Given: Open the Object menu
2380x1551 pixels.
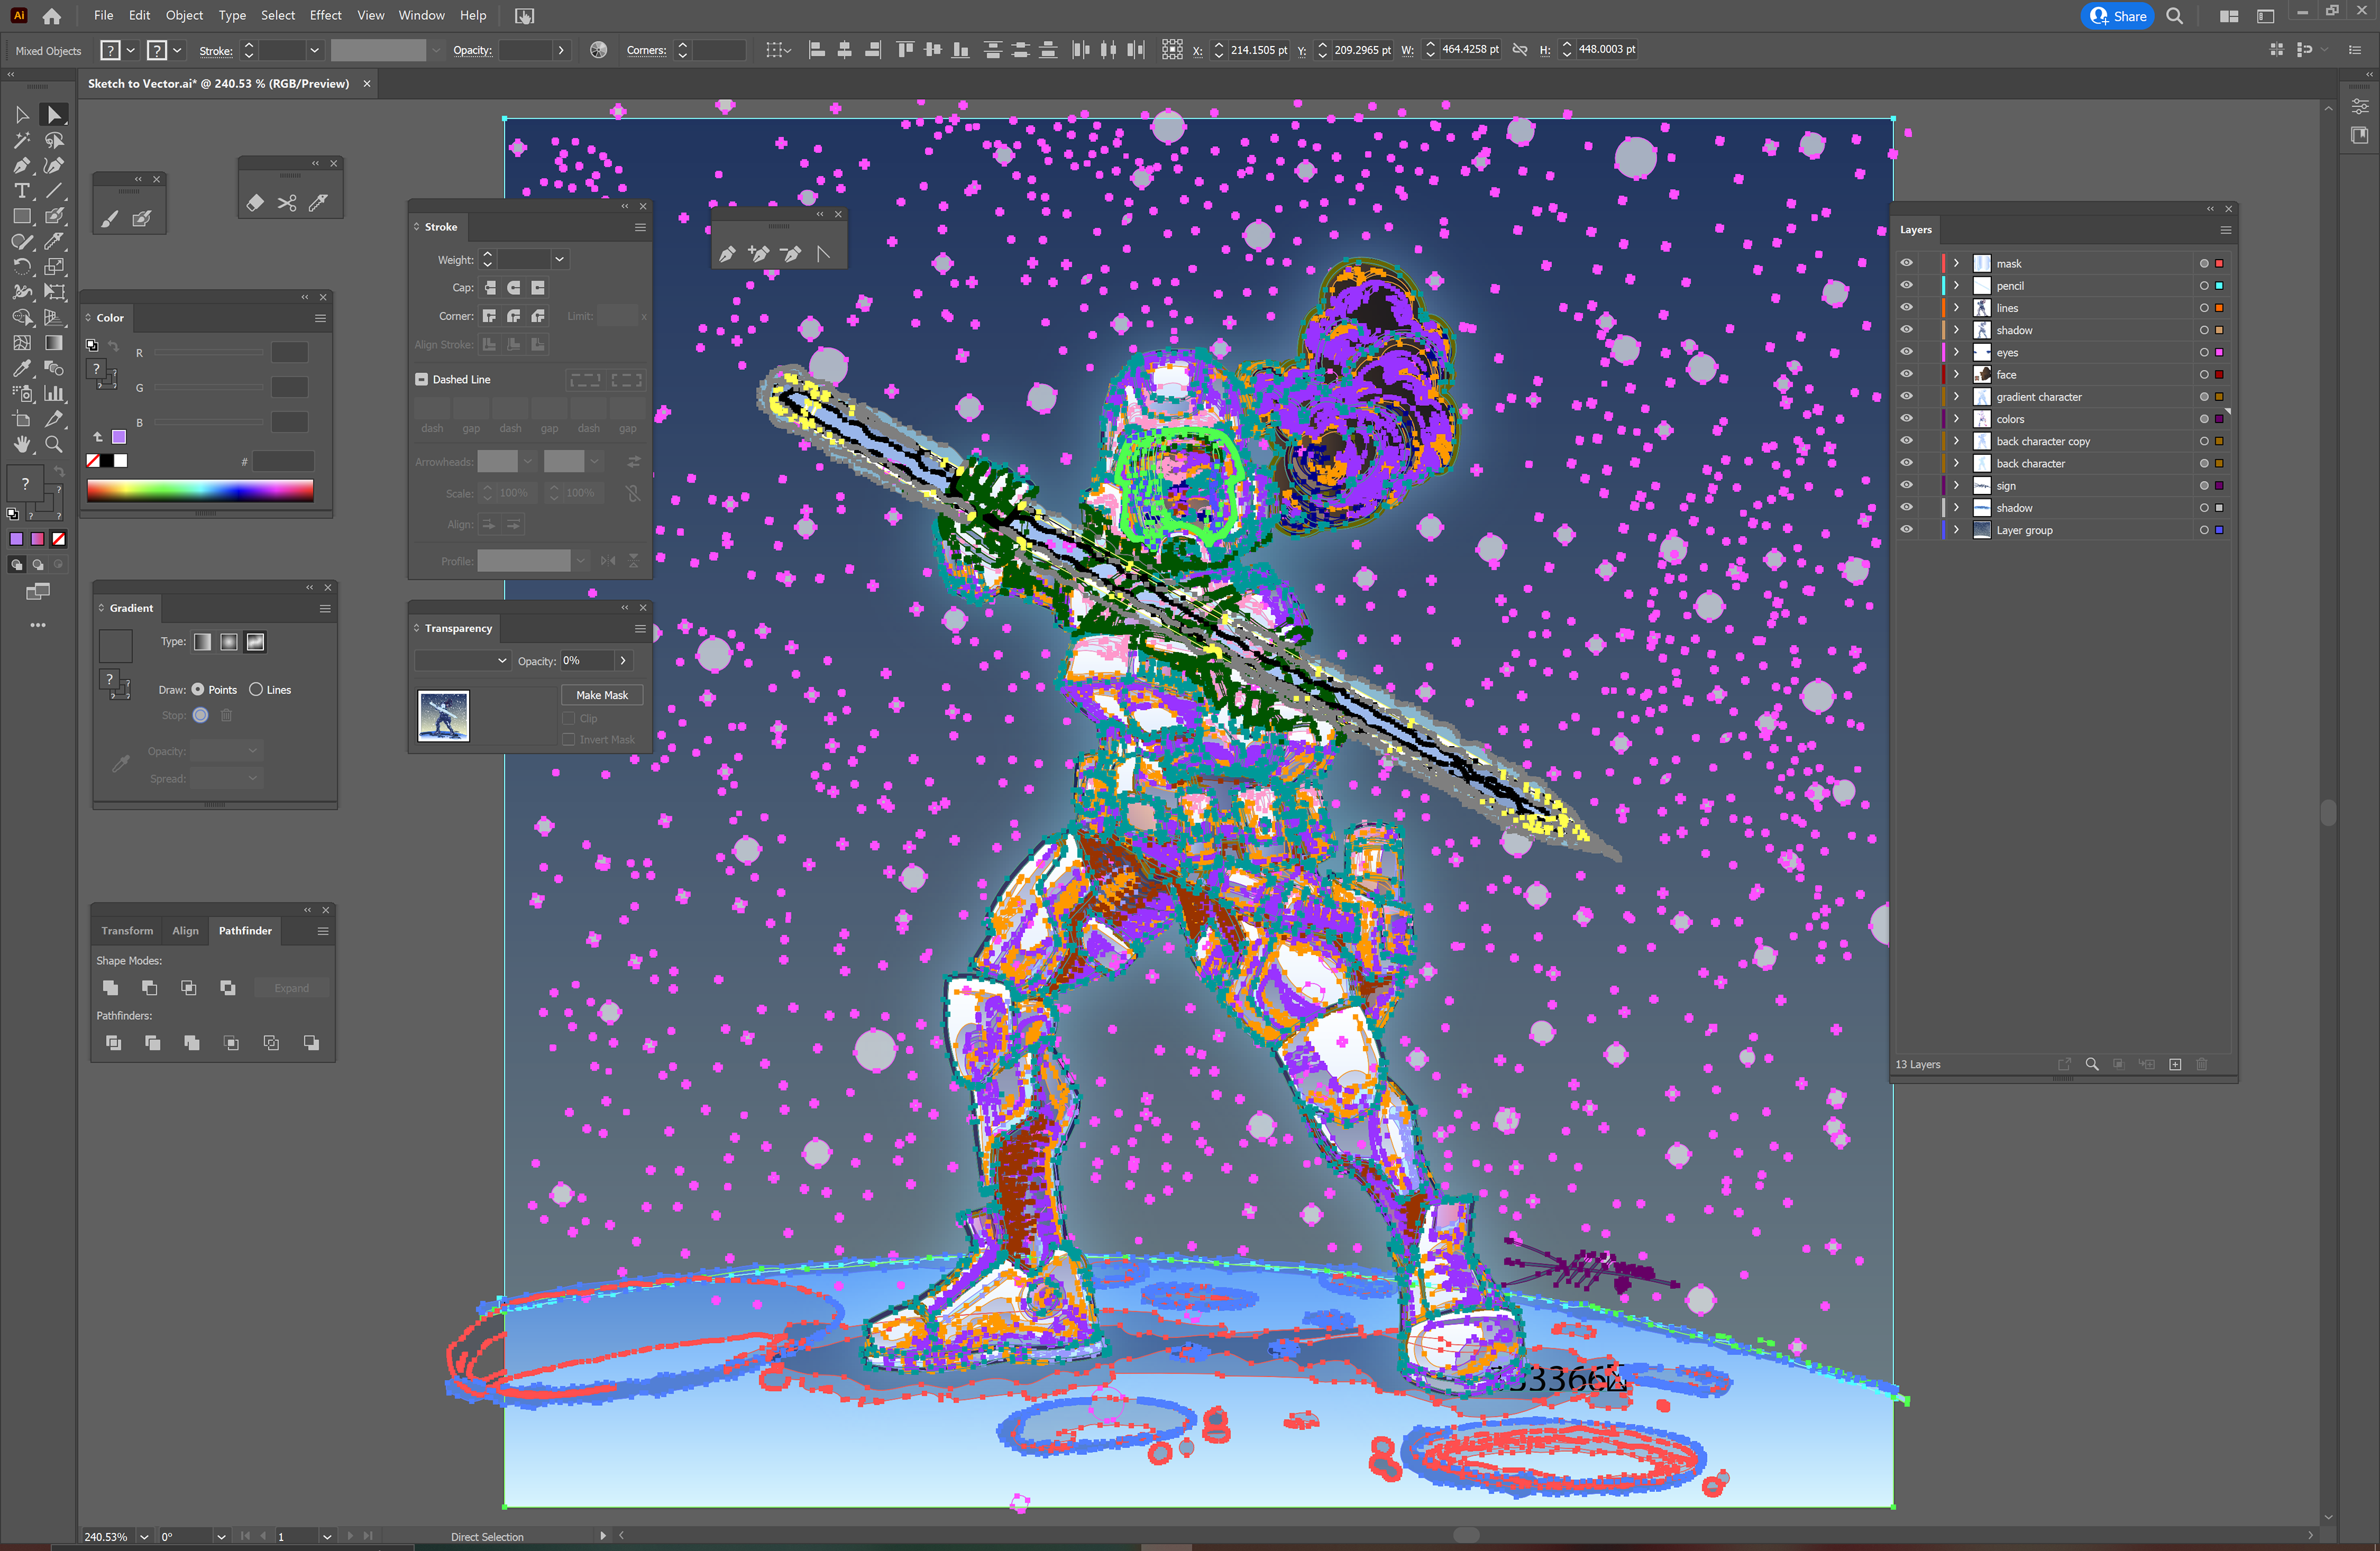Looking at the screenshot, I should tap(184, 15).
